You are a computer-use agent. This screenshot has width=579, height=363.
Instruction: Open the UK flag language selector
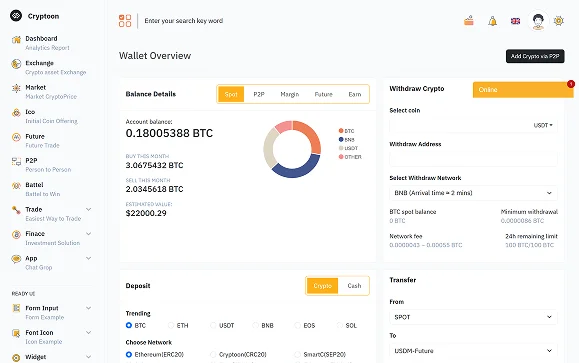[x=515, y=21]
